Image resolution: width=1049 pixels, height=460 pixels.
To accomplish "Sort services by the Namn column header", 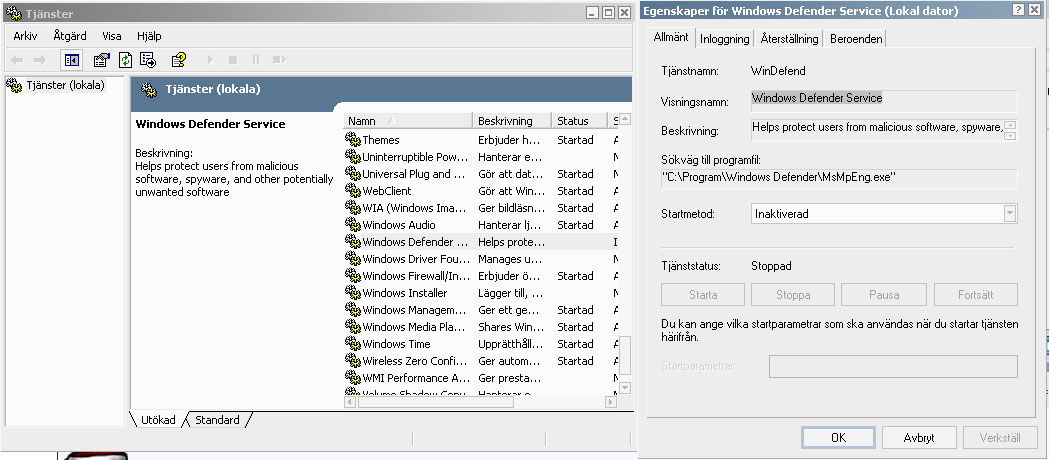I will [408, 121].
